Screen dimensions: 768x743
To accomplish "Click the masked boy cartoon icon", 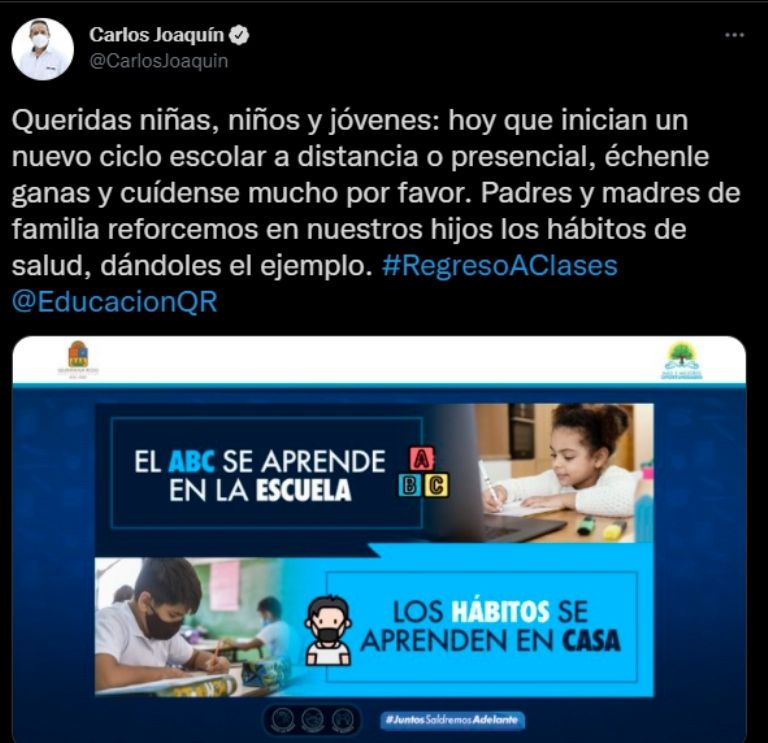I will [328, 631].
